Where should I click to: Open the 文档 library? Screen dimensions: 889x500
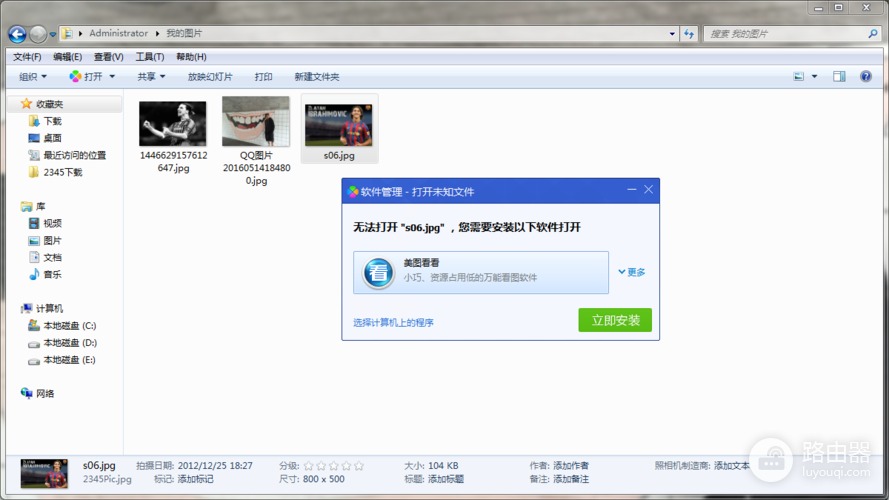52,257
